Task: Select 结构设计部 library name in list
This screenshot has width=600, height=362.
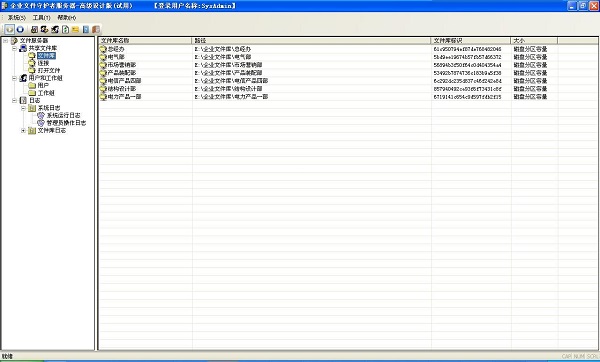Action: 122,89
